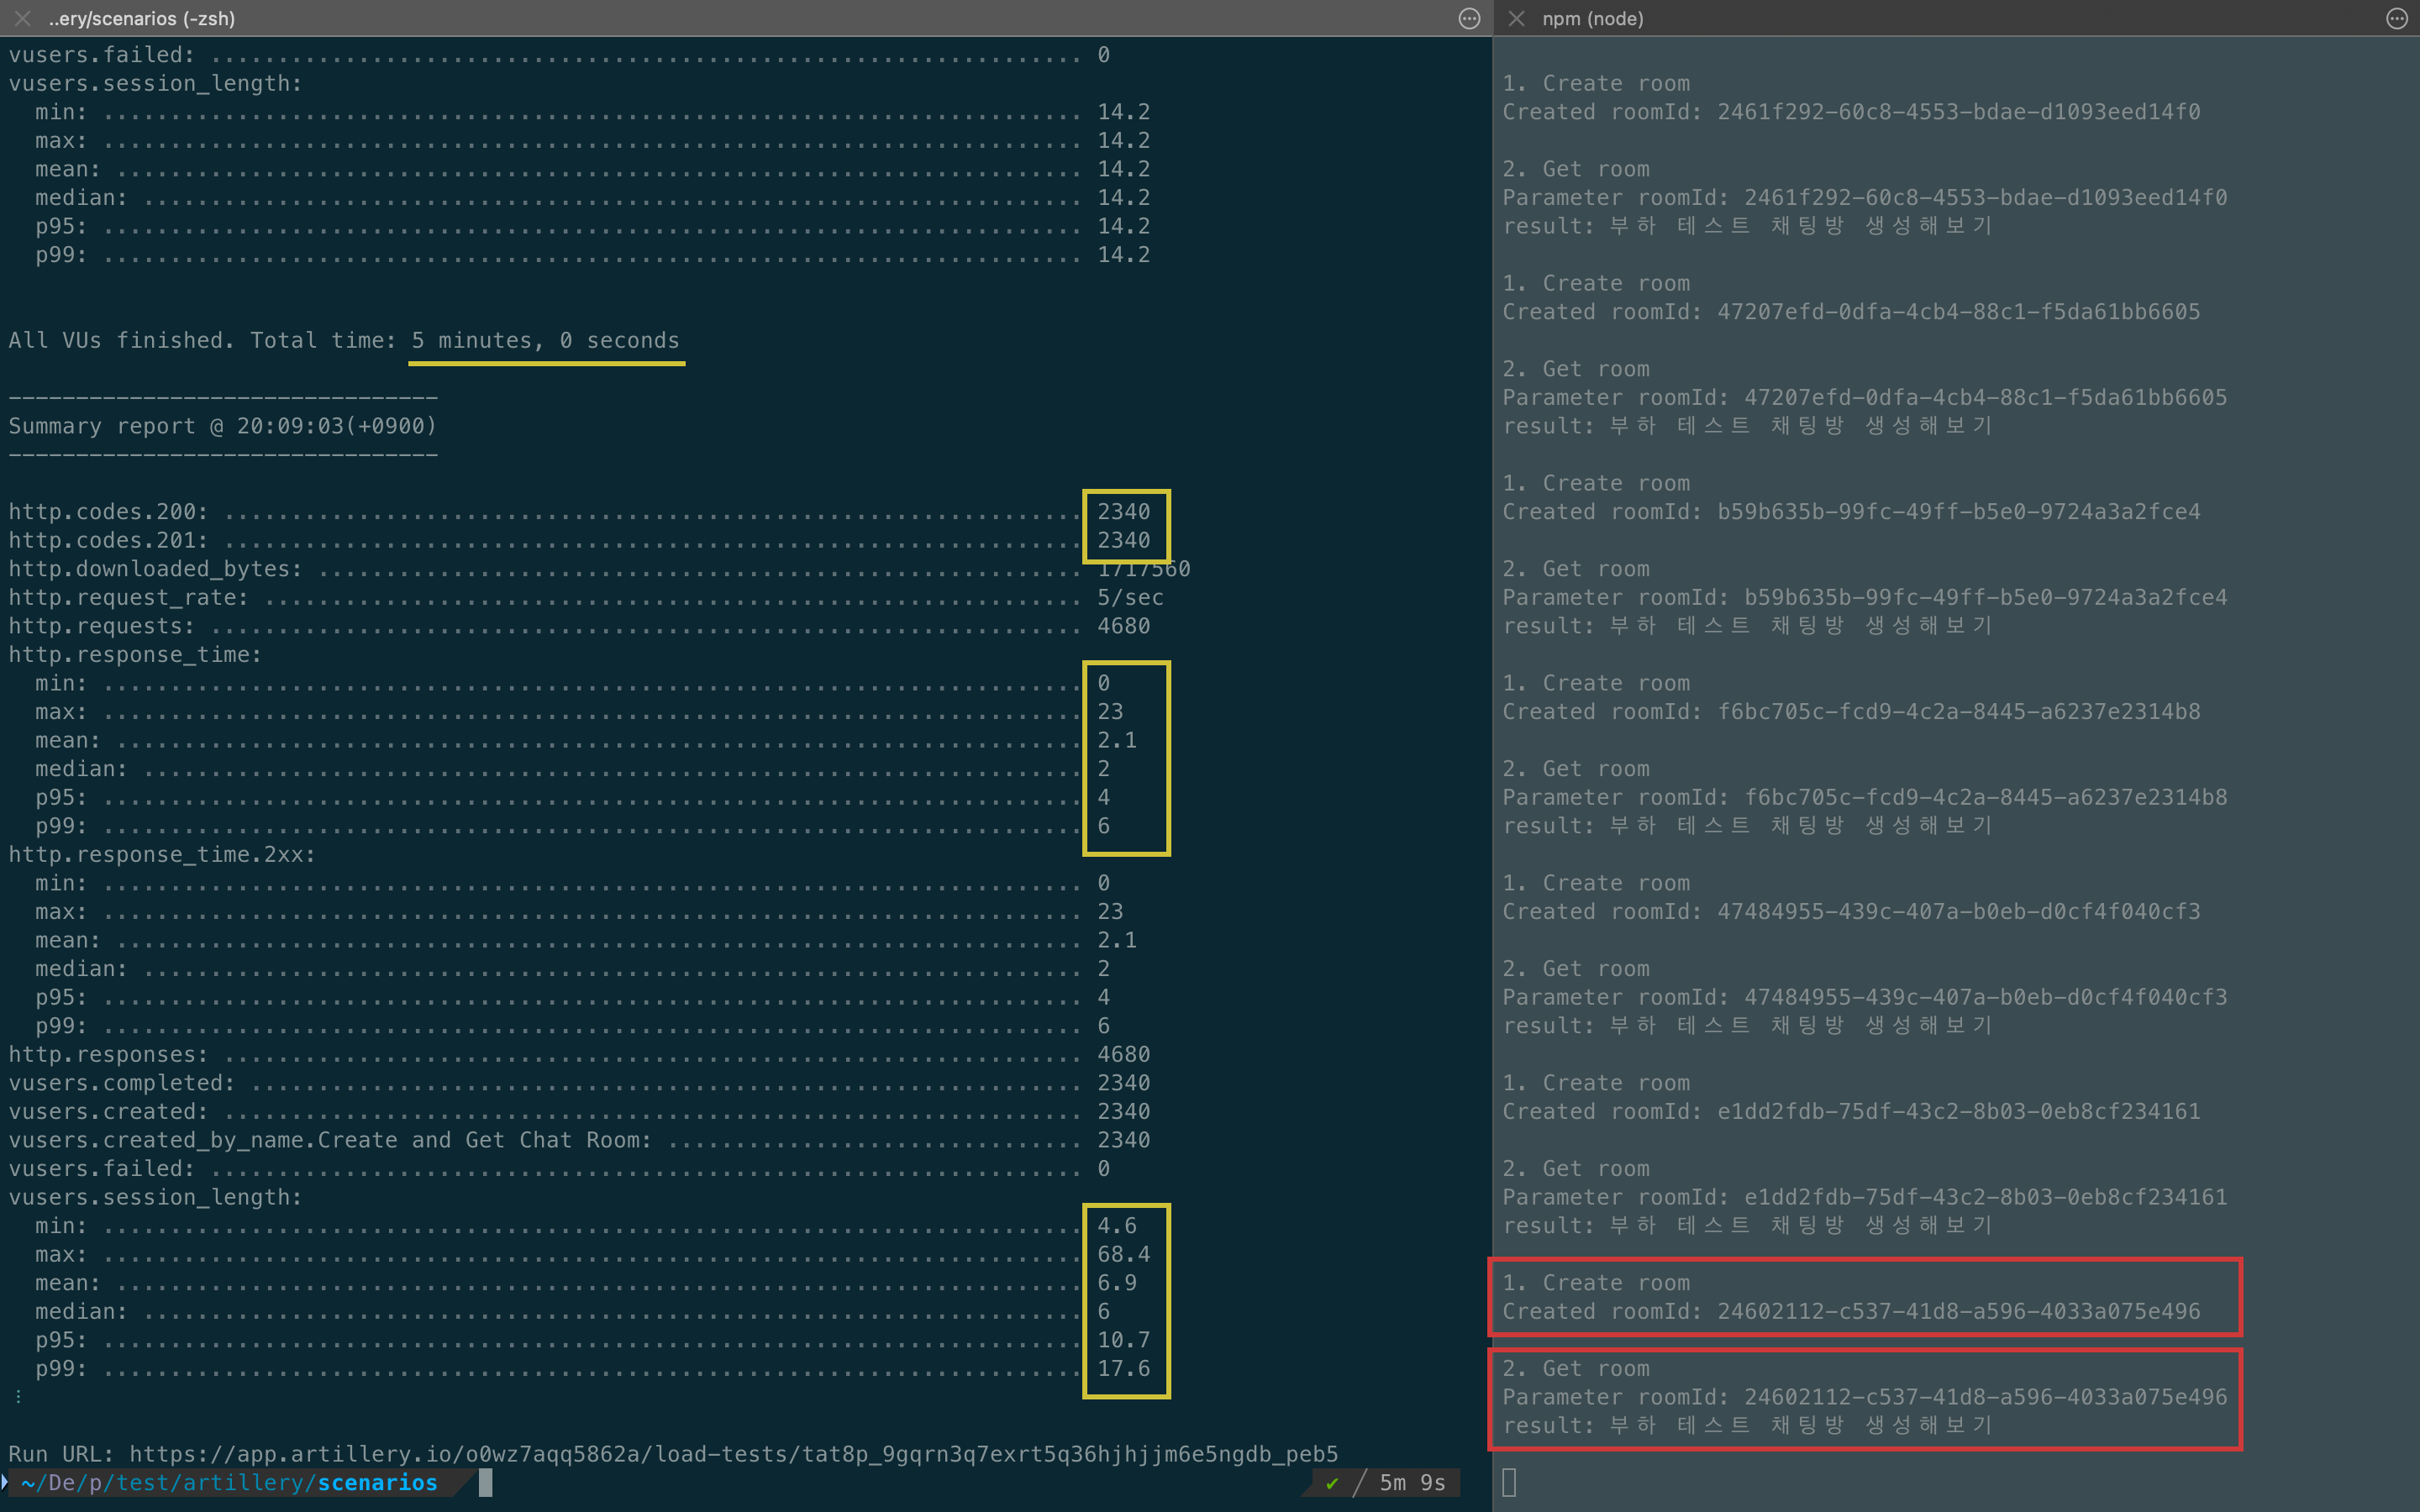This screenshot has height=1512, width=2420.
Task: Click the Created roomId f6bc705c line
Action: tap(1851, 712)
